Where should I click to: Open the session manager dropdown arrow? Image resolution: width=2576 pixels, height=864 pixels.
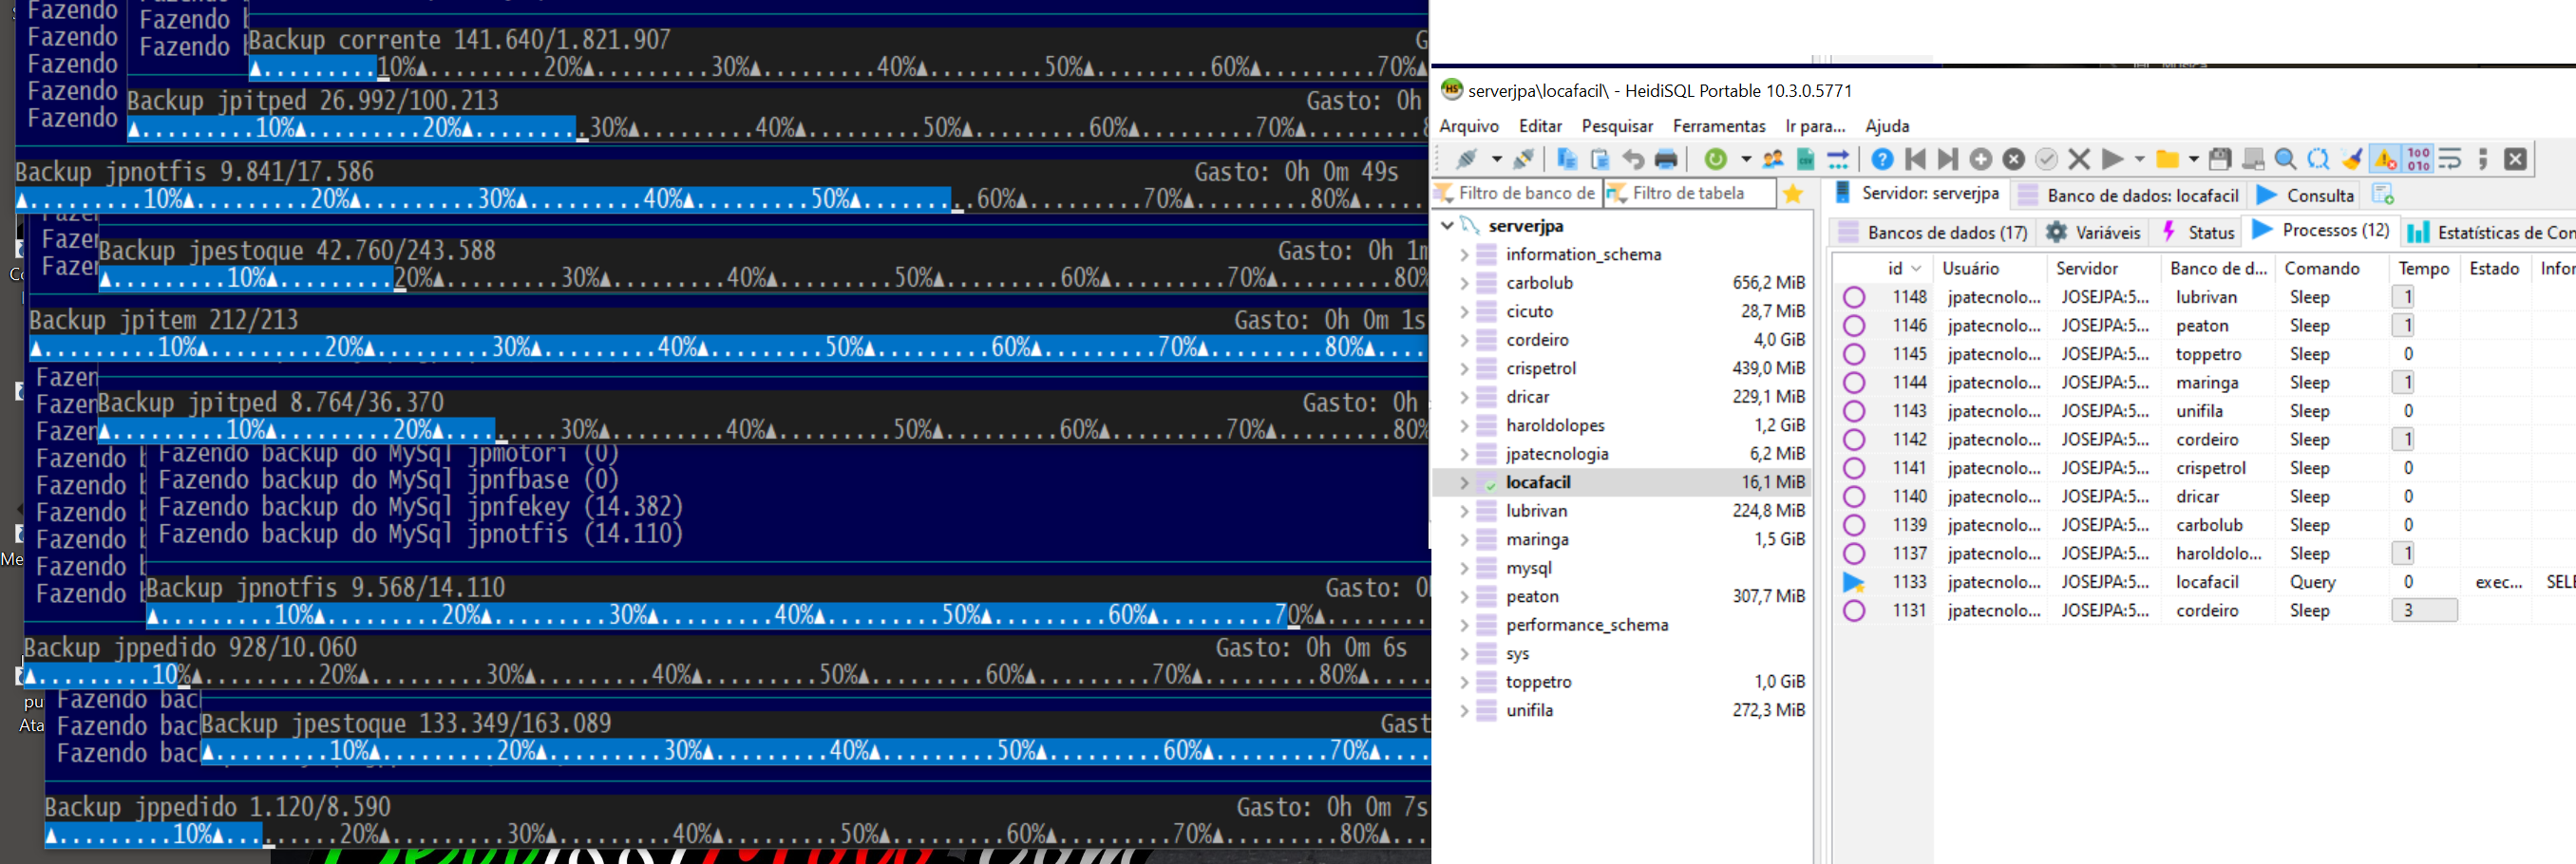(1497, 159)
